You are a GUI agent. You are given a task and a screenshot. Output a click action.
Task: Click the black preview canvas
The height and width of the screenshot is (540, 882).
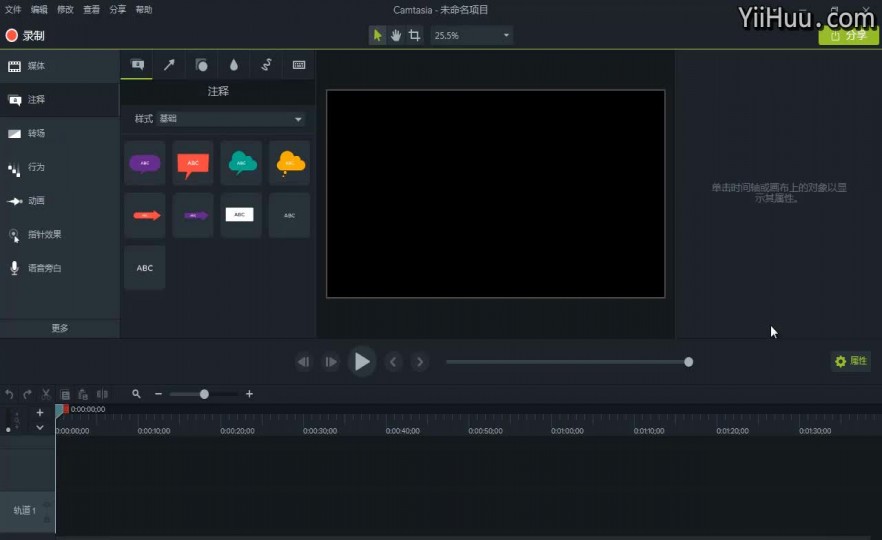(496, 194)
